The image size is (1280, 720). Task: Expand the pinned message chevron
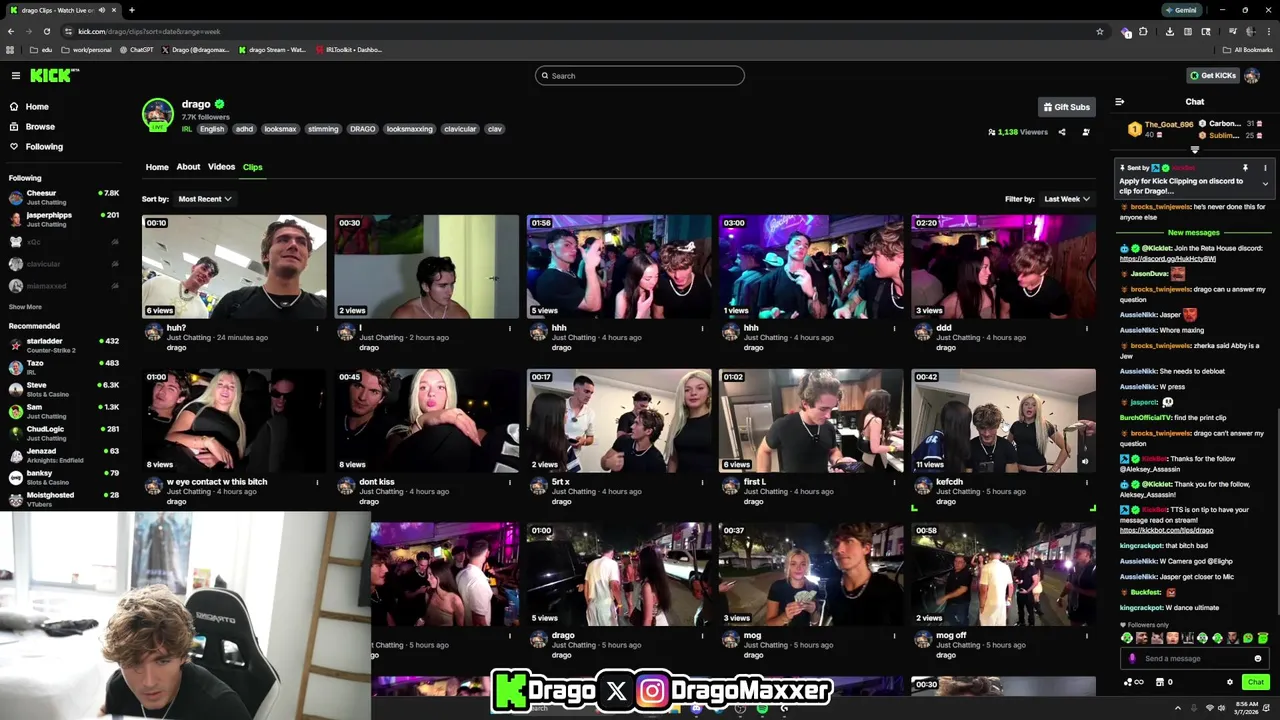pos(1265,184)
